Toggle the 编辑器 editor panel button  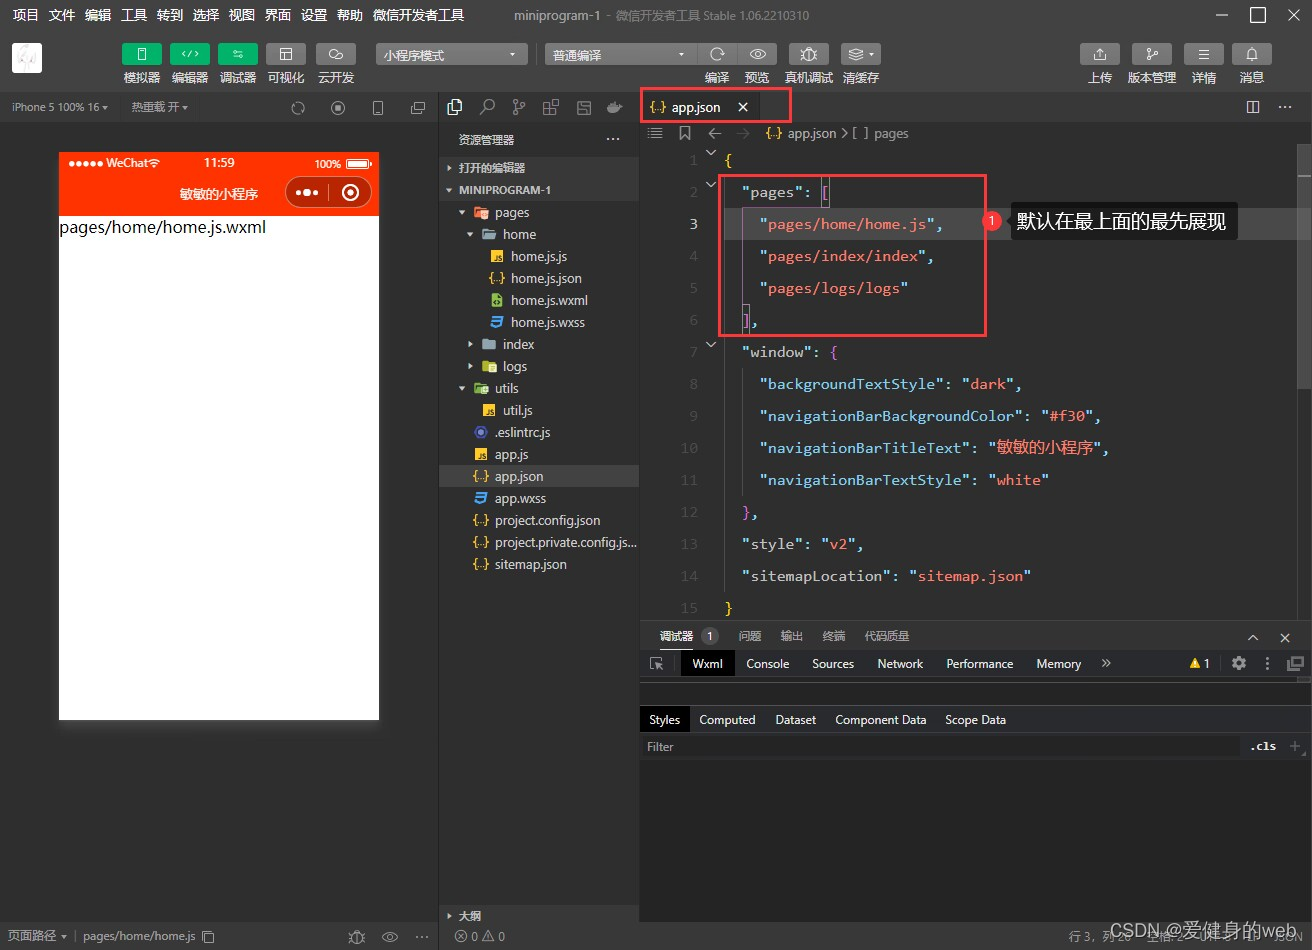[x=190, y=54]
